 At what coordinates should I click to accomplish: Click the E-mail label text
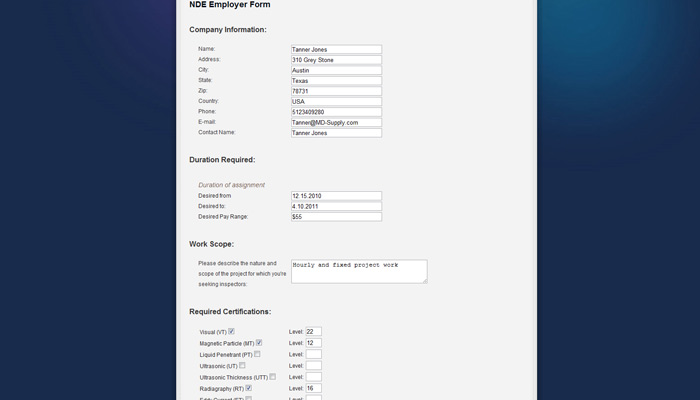coord(207,122)
